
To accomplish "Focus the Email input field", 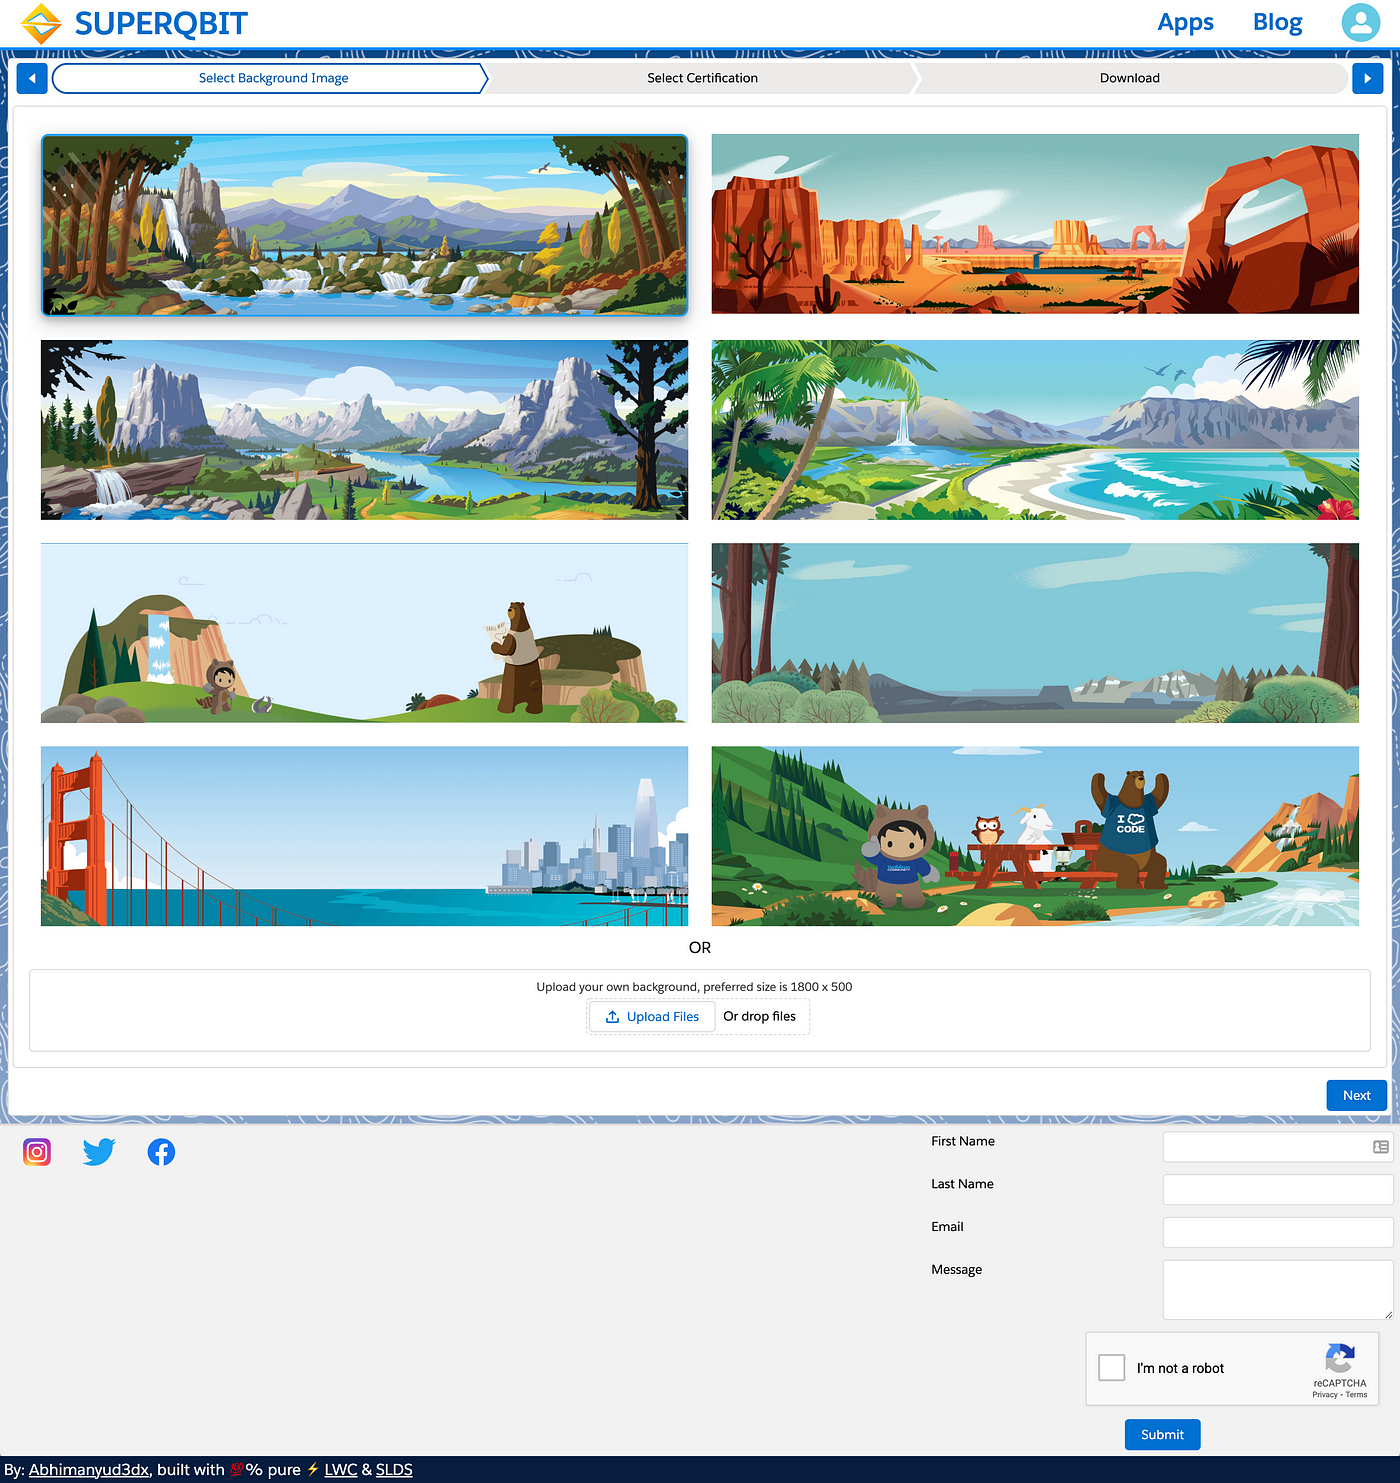I will pyautogui.click(x=1278, y=1232).
